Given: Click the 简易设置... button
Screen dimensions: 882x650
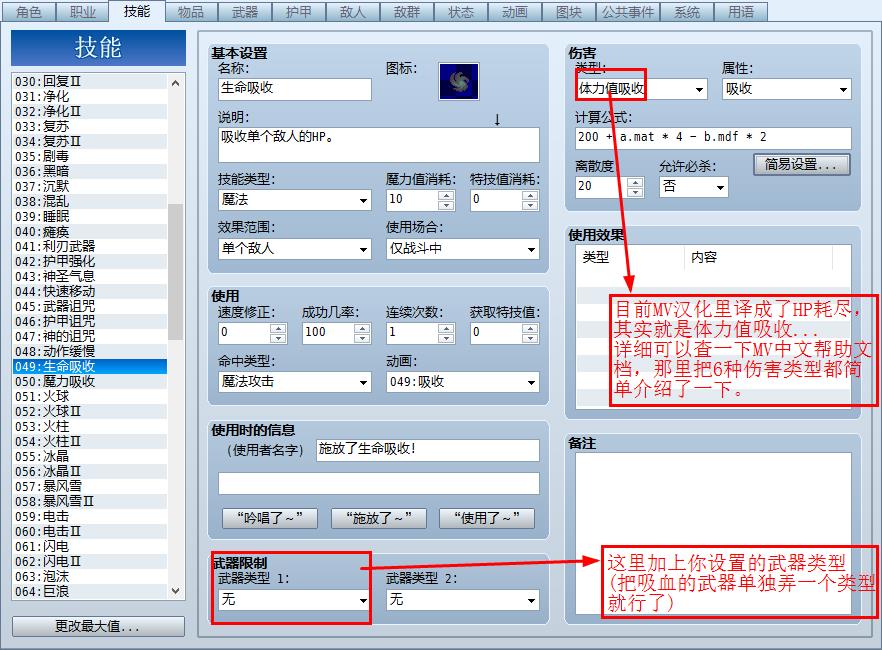Looking at the screenshot, I should 802,165.
